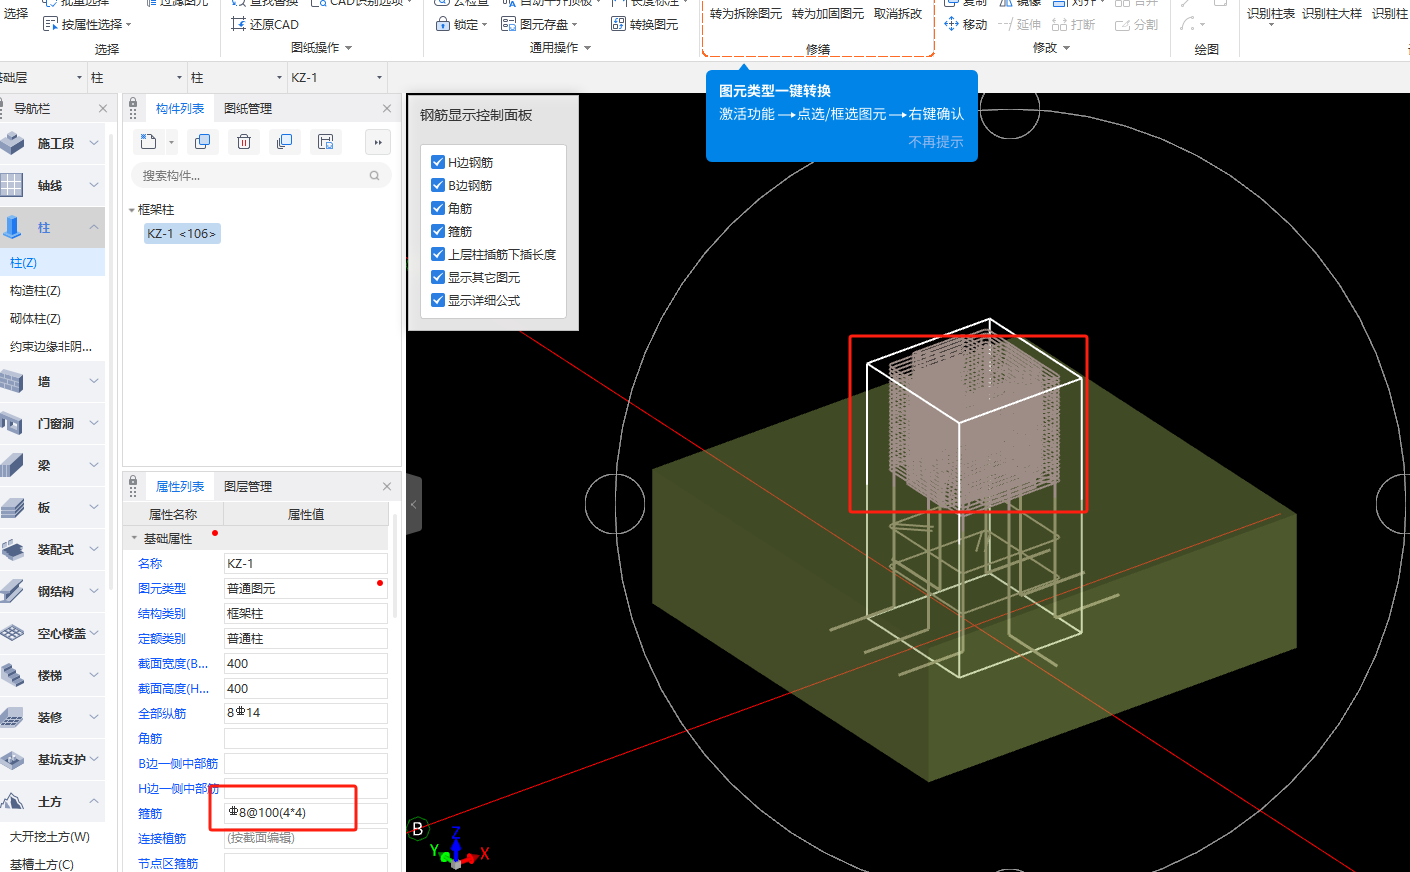Close the navigation bar panel
The image size is (1410, 872).
[x=103, y=108]
